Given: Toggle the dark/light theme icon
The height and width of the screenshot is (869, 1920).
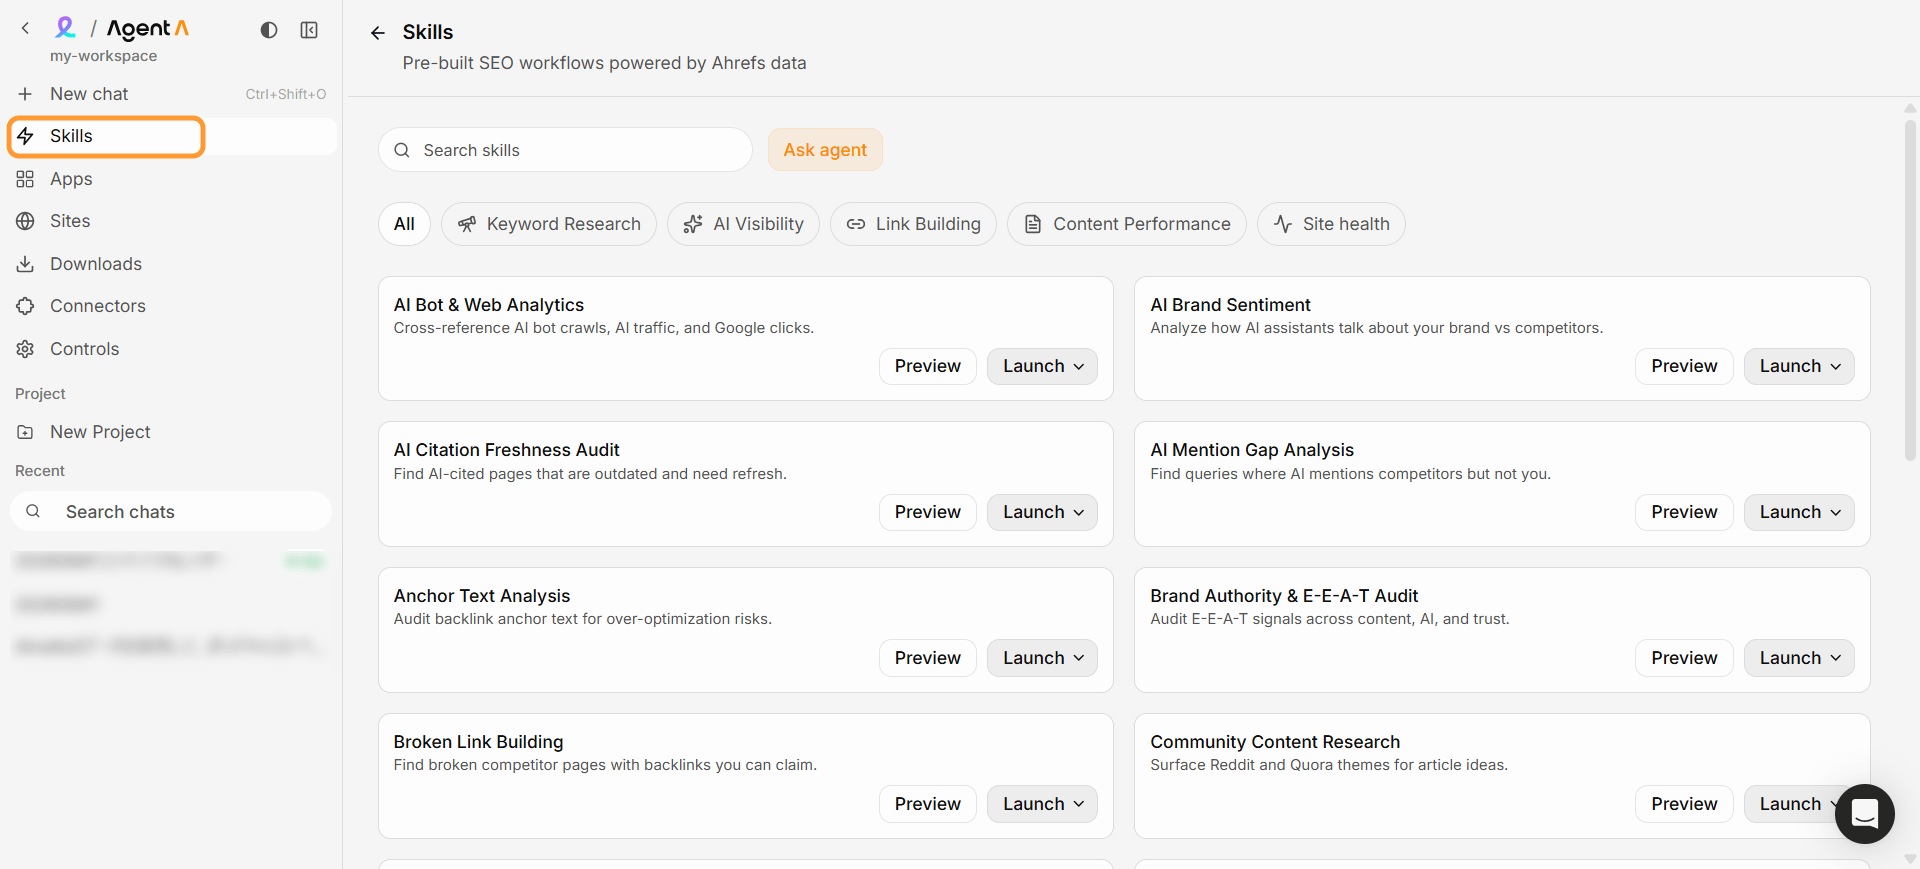Looking at the screenshot, I should tap(268, 30).
